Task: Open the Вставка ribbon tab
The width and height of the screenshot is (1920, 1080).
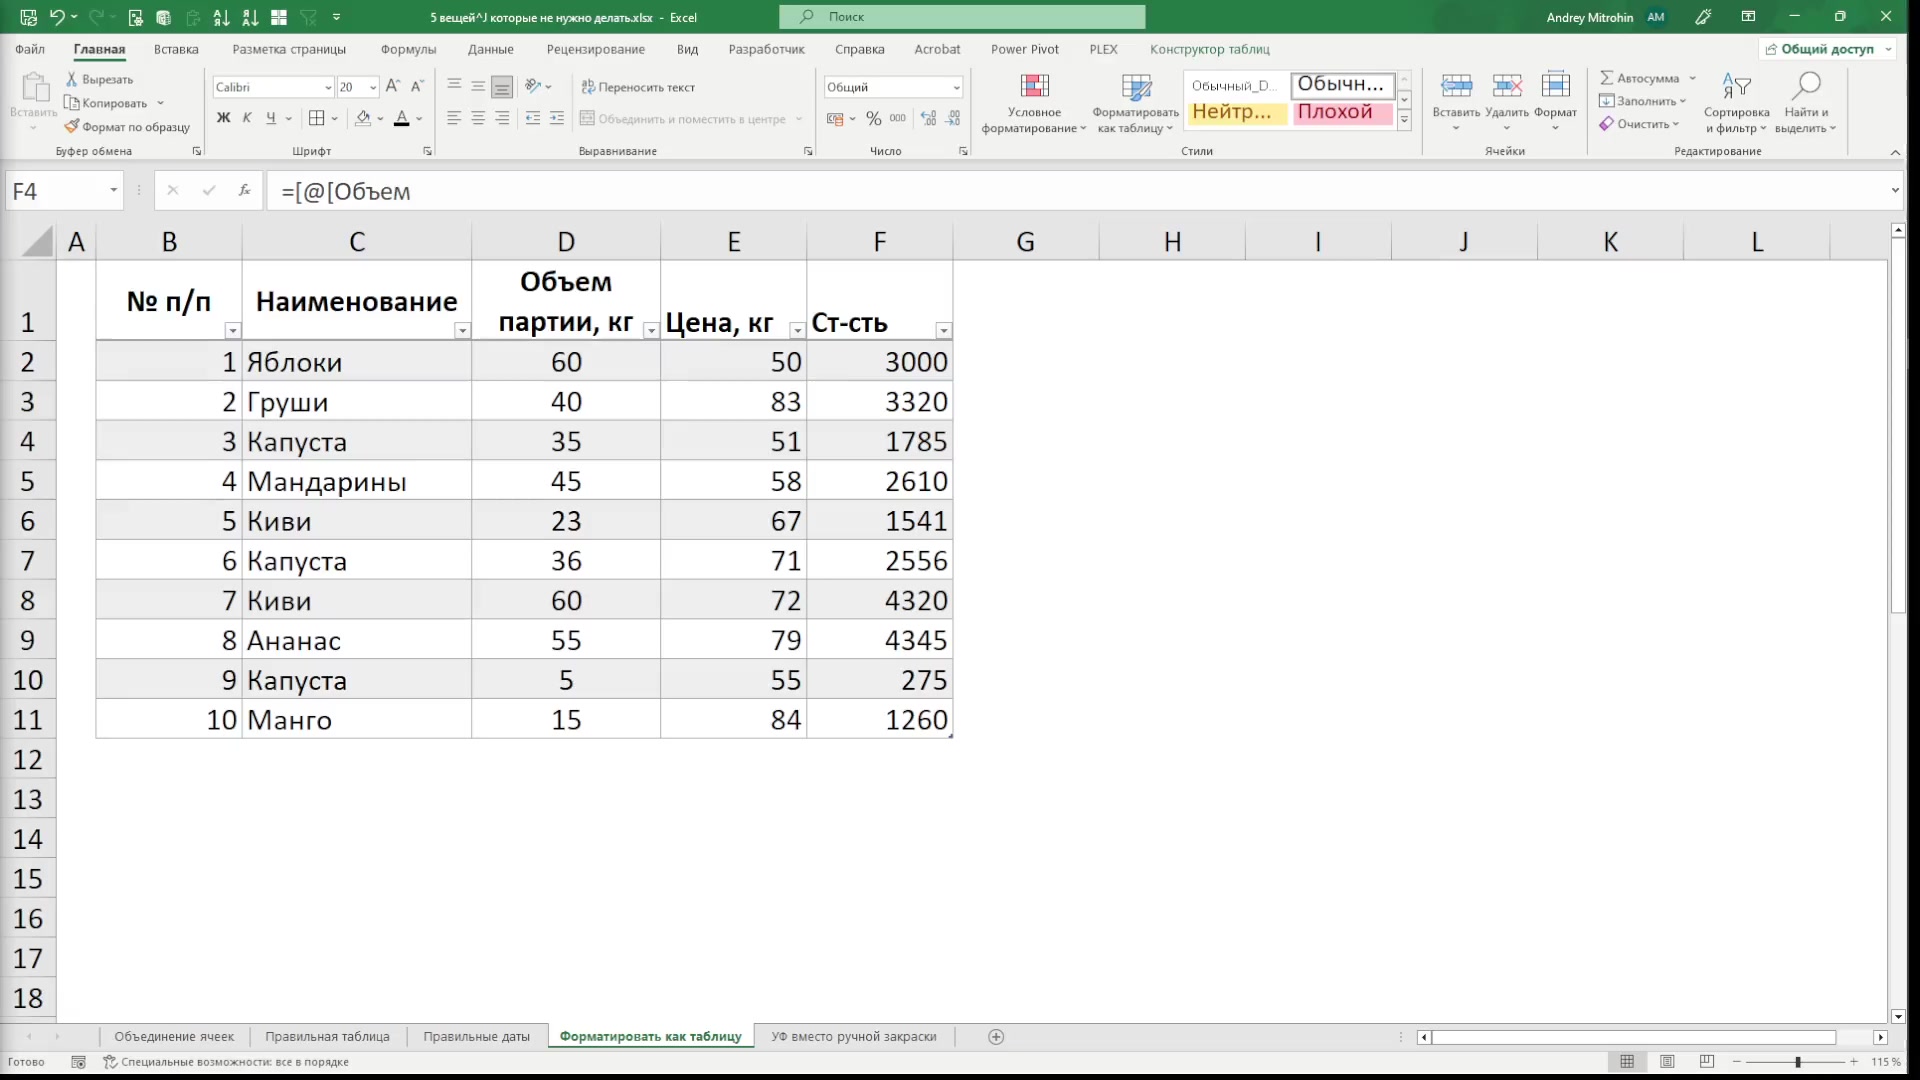Action: 176,49
